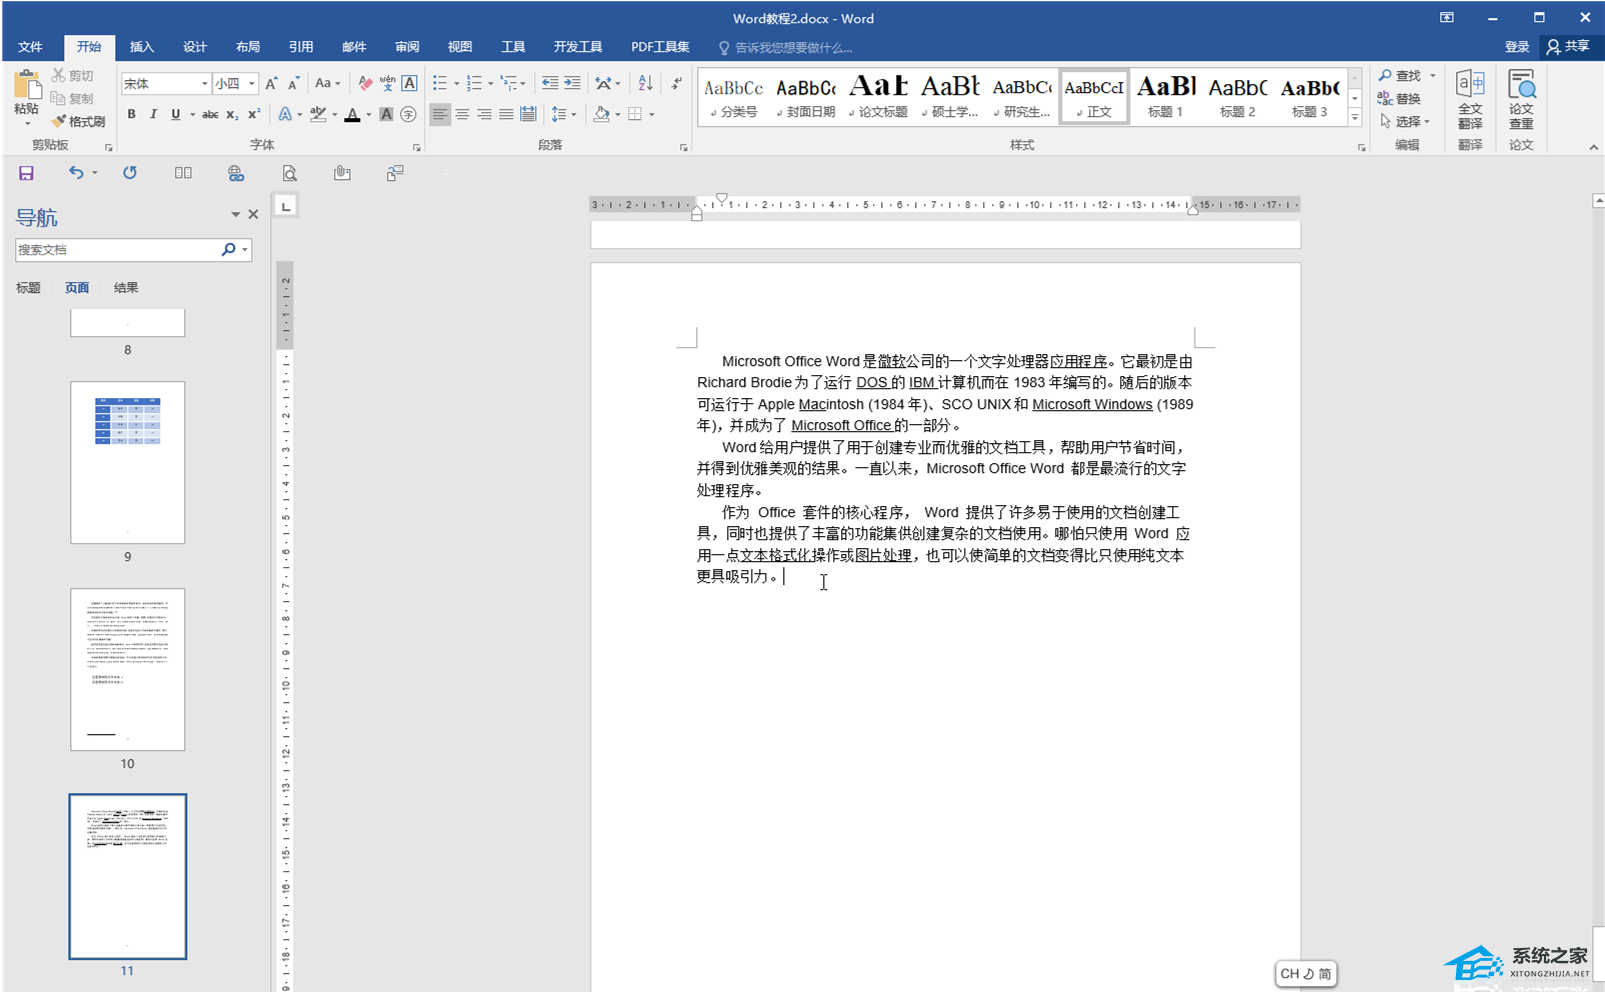Screen dimensions: 1605x992
Task: Switch to the PDF工具集 ribbon tab
Action: click(x=660, y=47)
